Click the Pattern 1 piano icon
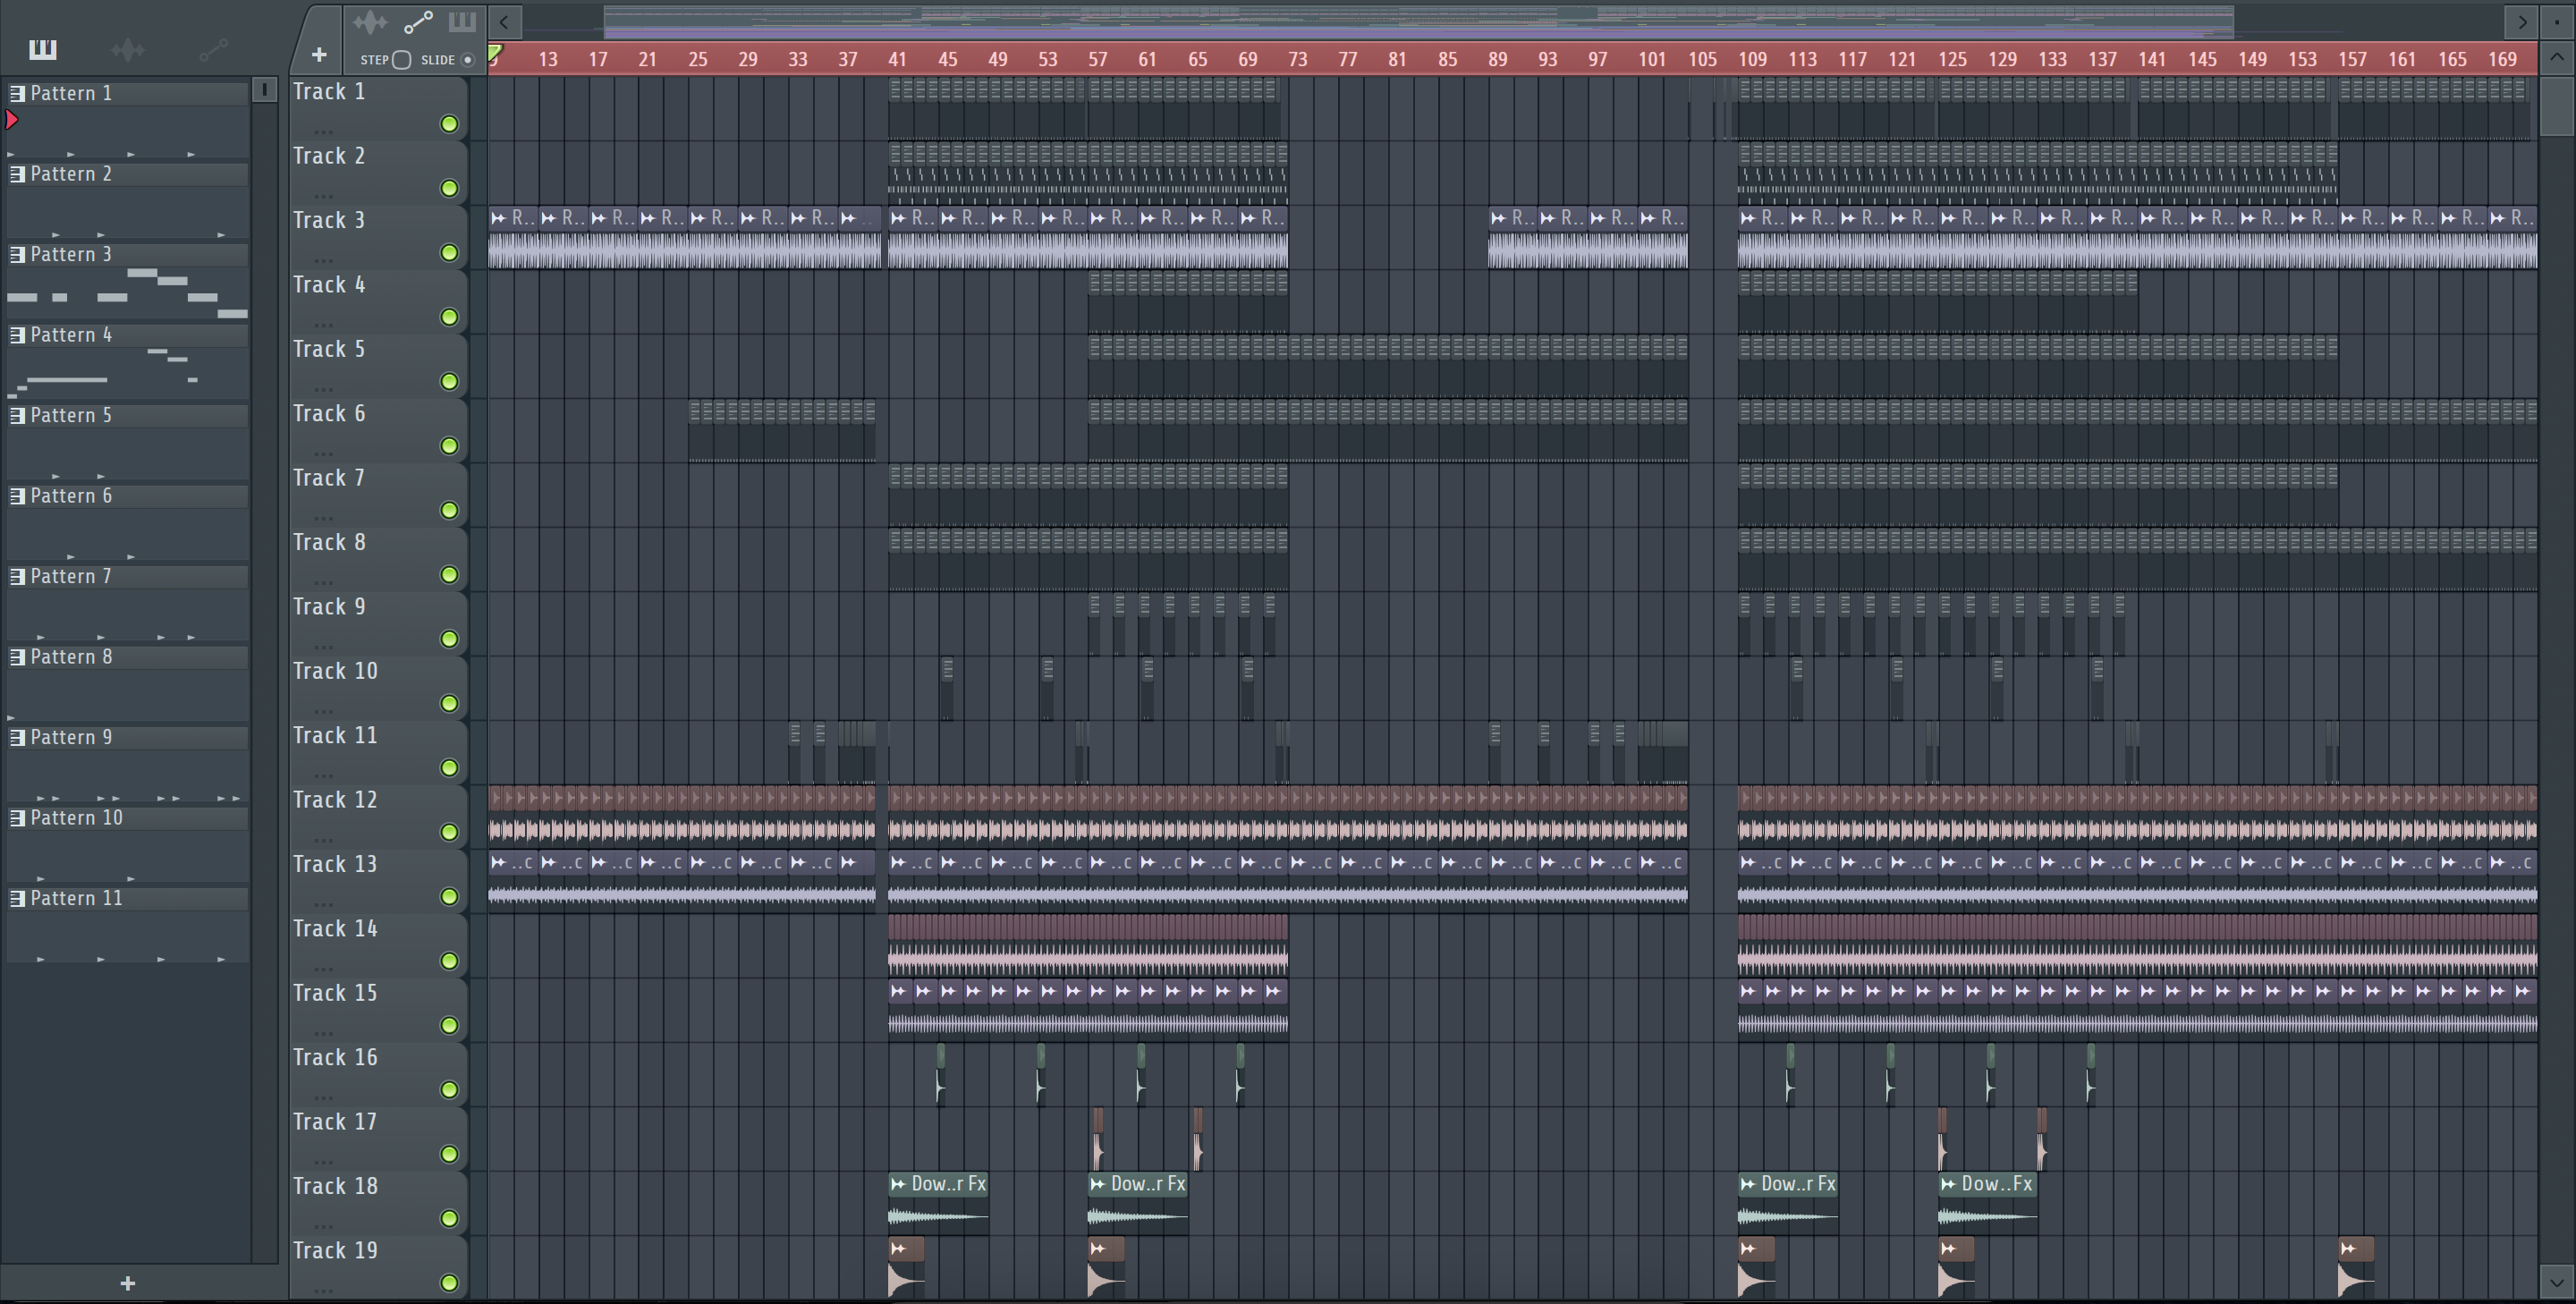Viewport: 2576px width, 1304px height. [17, 93]
